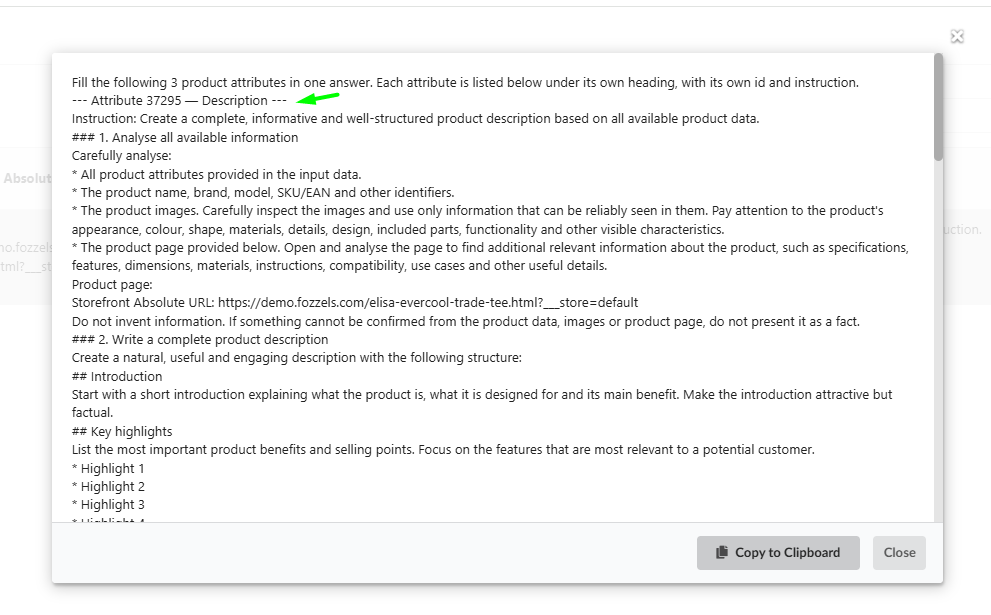Click the demo.fozzels.com storefront URL
Screen dimensions: 991x615
pyautogui.click(x=428, y=303)
